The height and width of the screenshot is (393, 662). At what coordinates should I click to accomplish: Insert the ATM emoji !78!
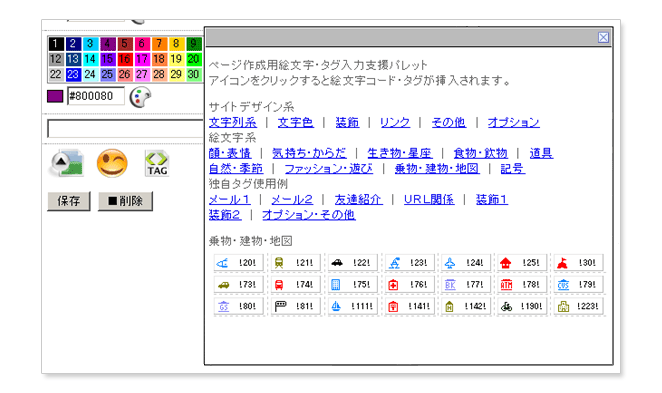click(522, 285)
